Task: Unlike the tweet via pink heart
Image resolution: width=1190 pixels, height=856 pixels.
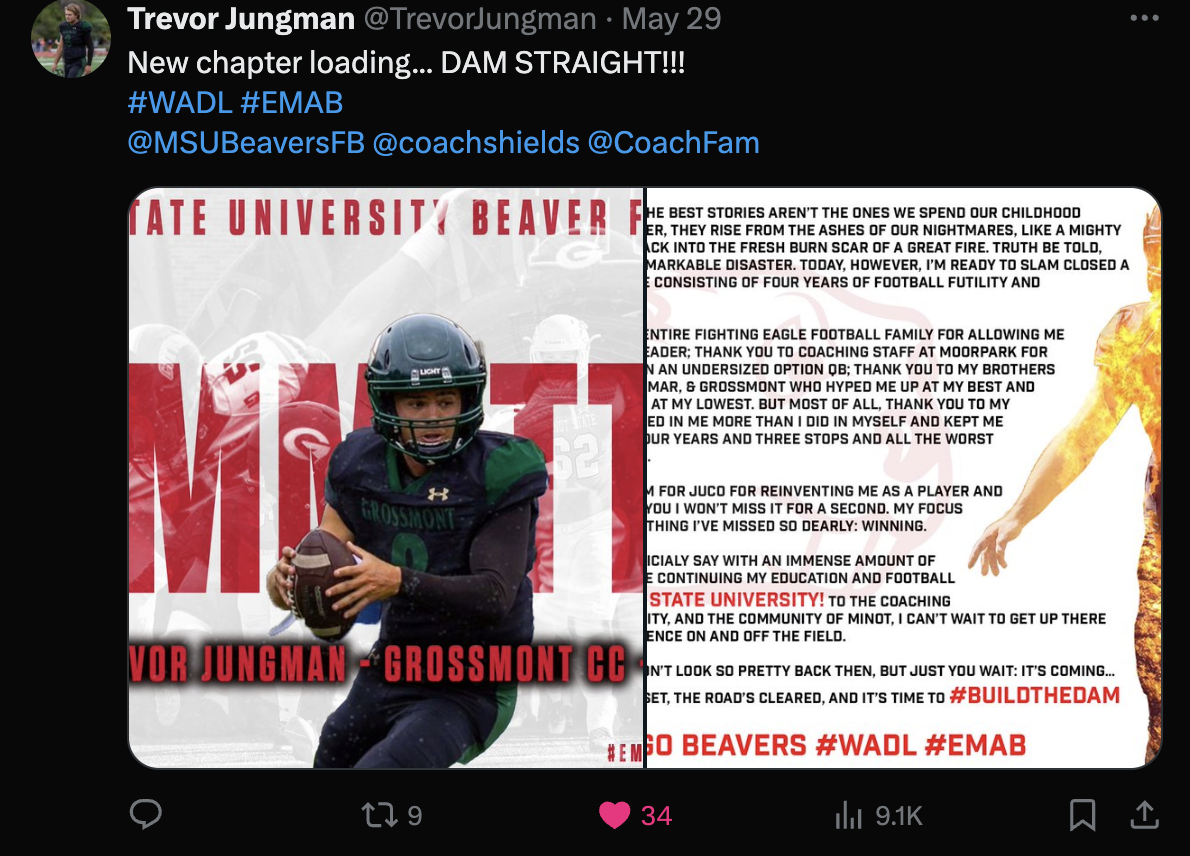Action: click(614, 815)
